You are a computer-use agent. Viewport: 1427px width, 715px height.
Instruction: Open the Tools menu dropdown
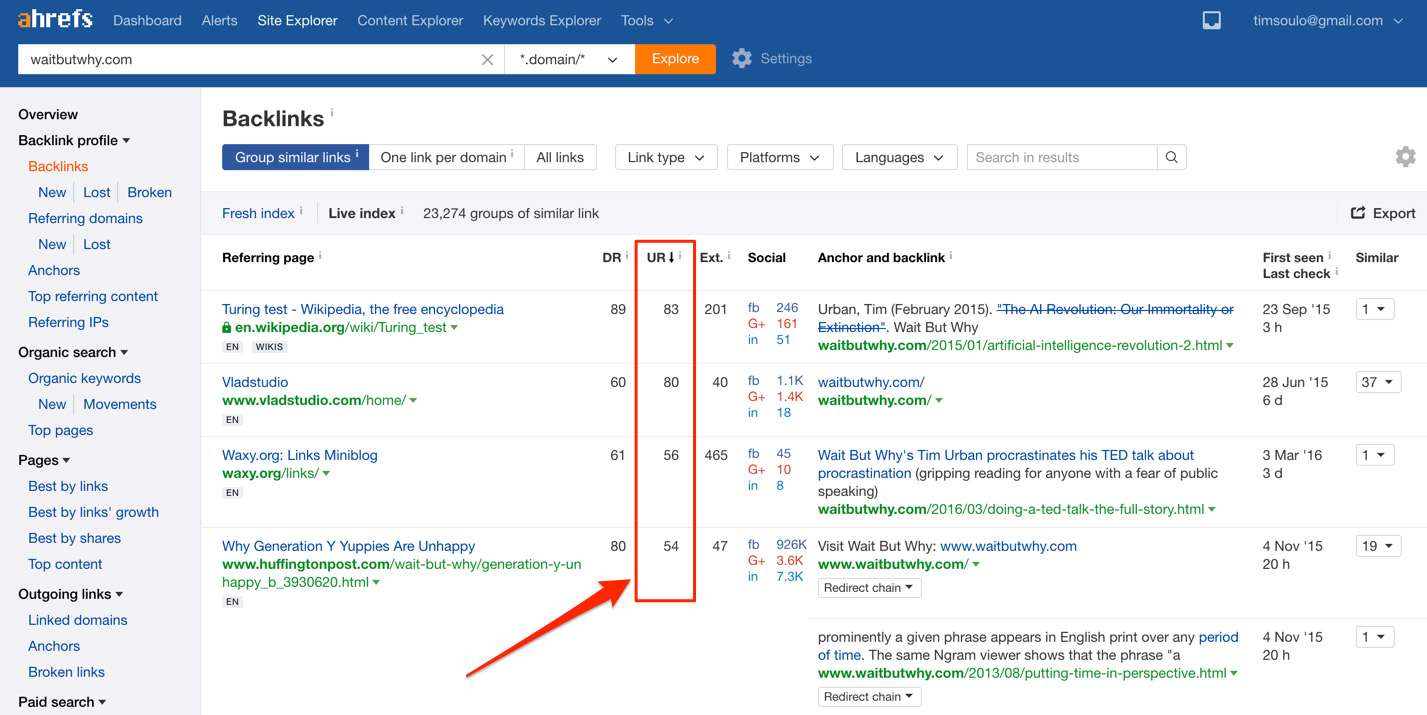click(646, 20)
